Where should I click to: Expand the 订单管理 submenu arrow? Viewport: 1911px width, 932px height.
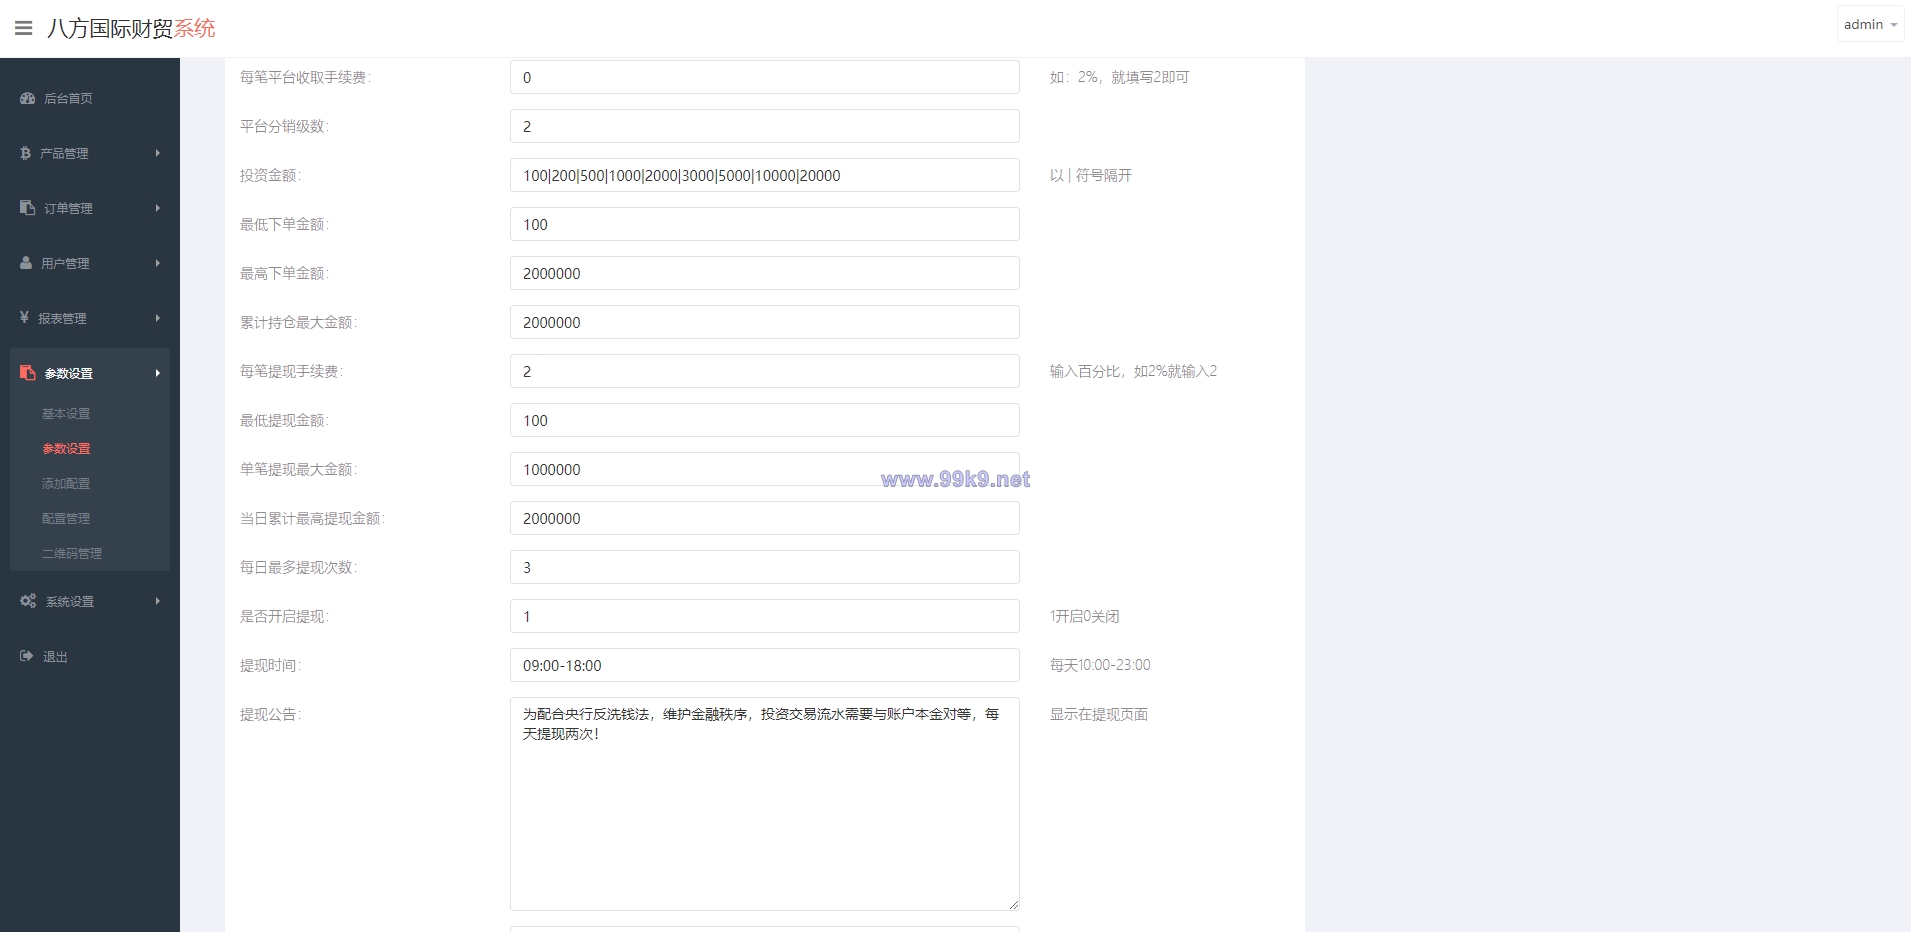[x=158, y=208]
